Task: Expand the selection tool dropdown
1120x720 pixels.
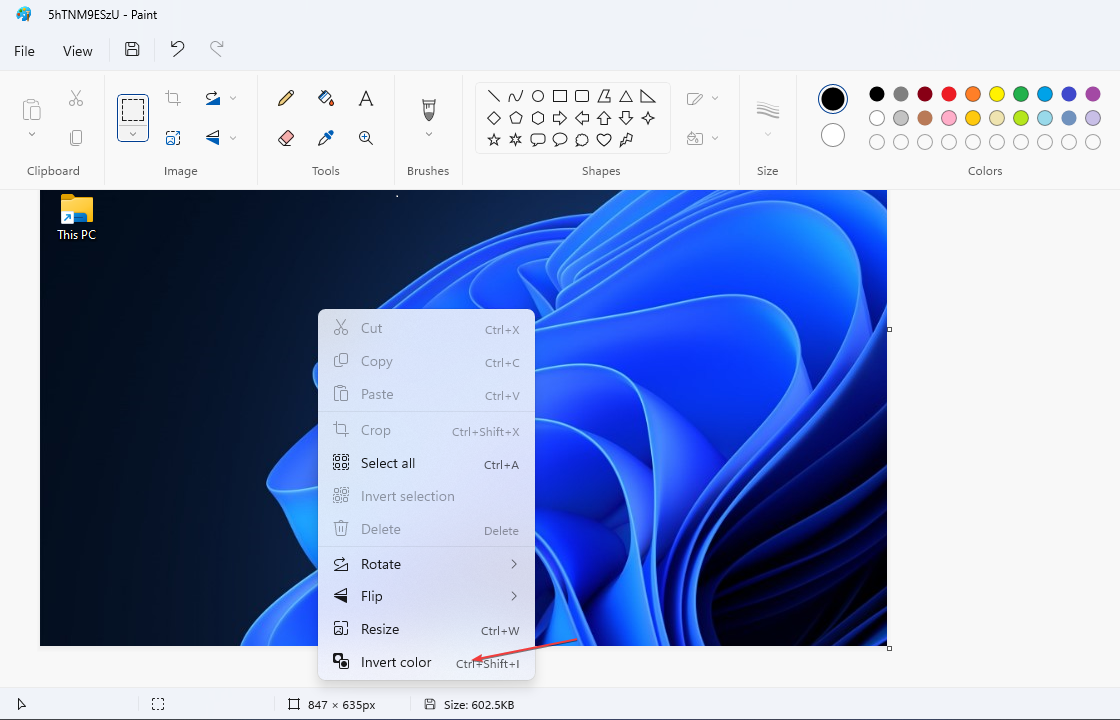Action: coord(133,133)
